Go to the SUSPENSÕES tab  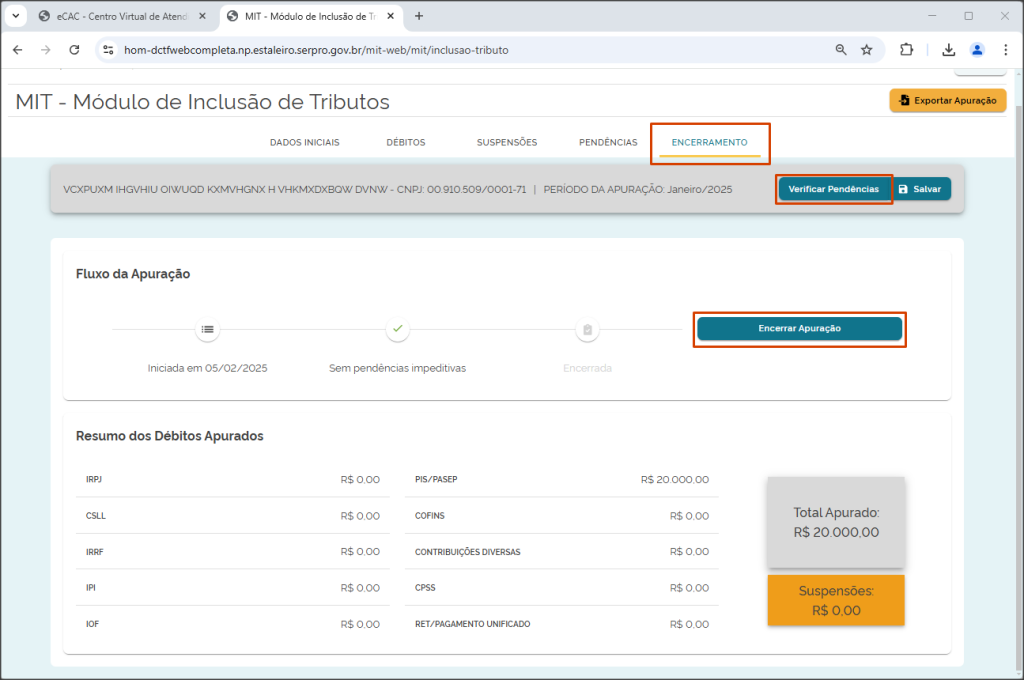coord(507,142)
